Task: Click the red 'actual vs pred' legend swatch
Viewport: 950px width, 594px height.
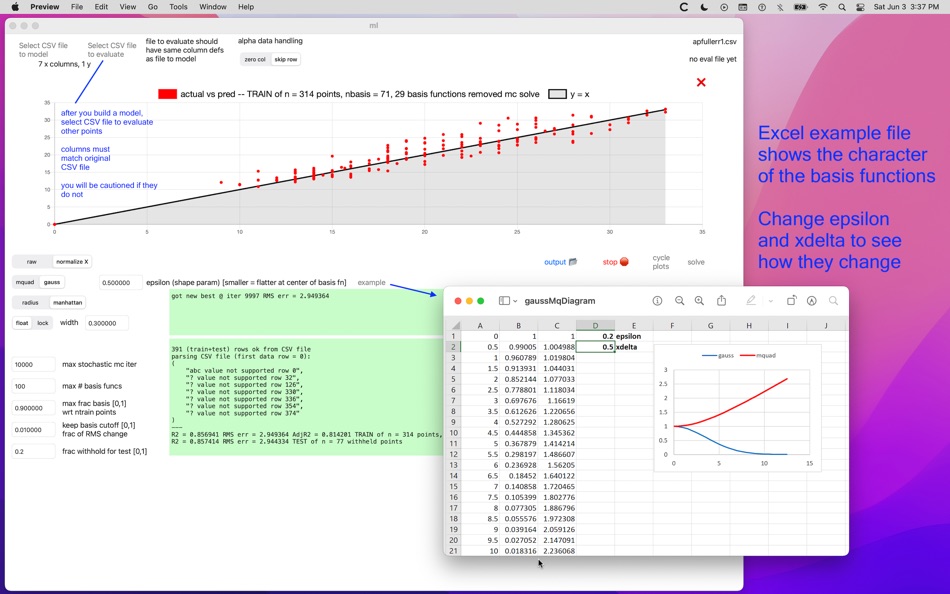Action: 167,94
